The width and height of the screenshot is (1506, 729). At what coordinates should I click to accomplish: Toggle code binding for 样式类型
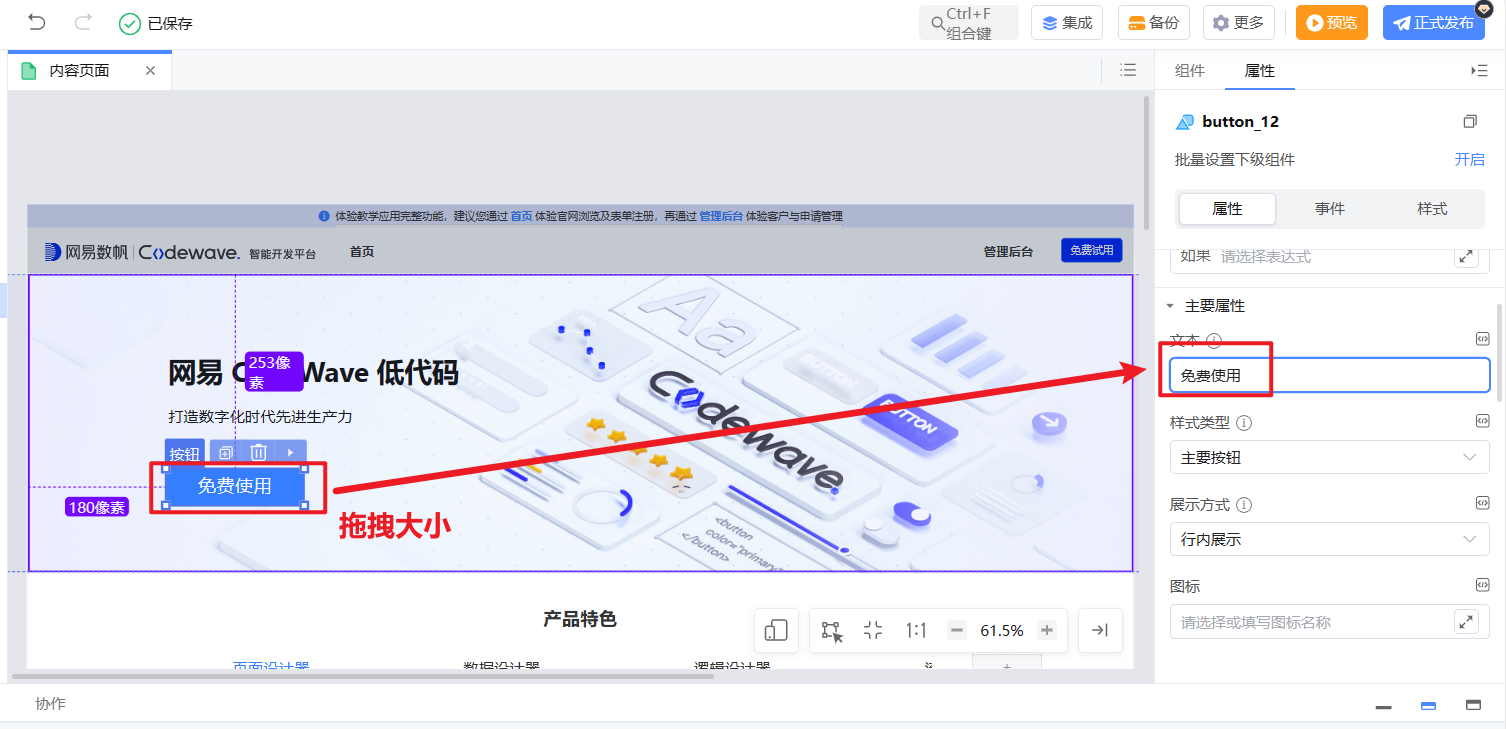pos(1484,421)
